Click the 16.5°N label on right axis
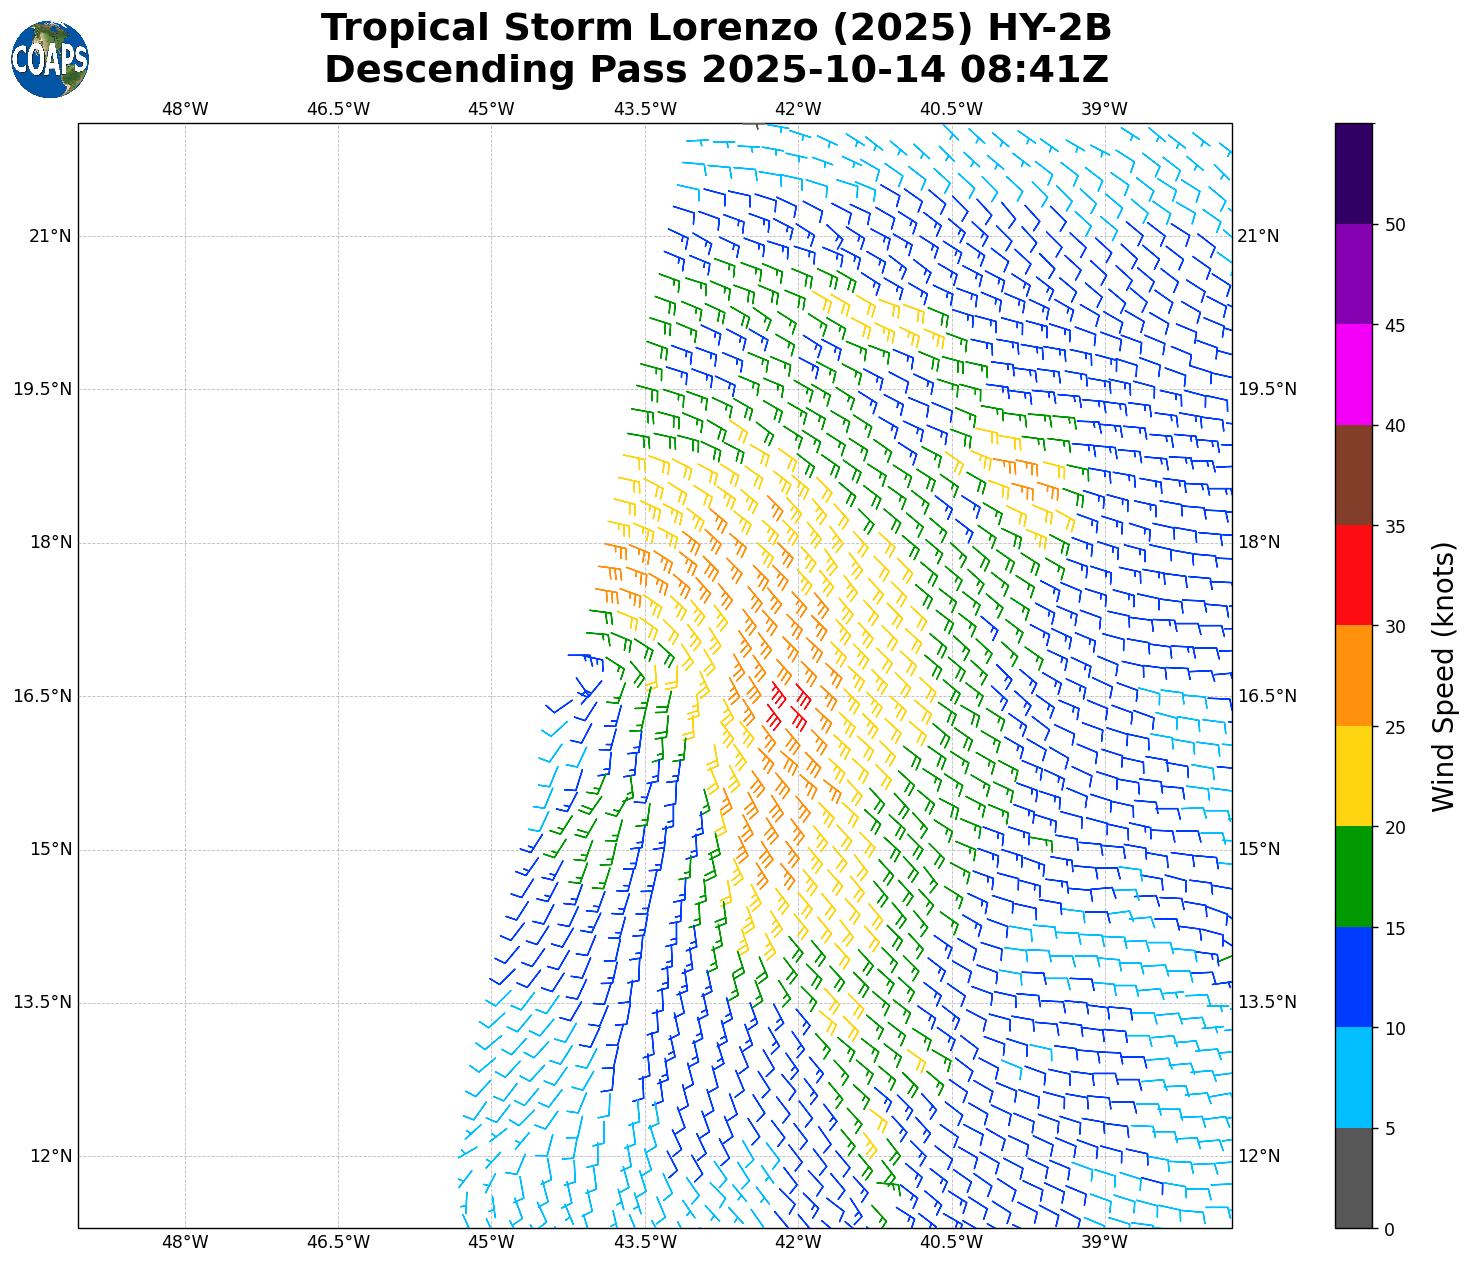Image resolution: width=1472 pixels, height=1264 pixels. pyautogui.click(x=1267, y=696)
